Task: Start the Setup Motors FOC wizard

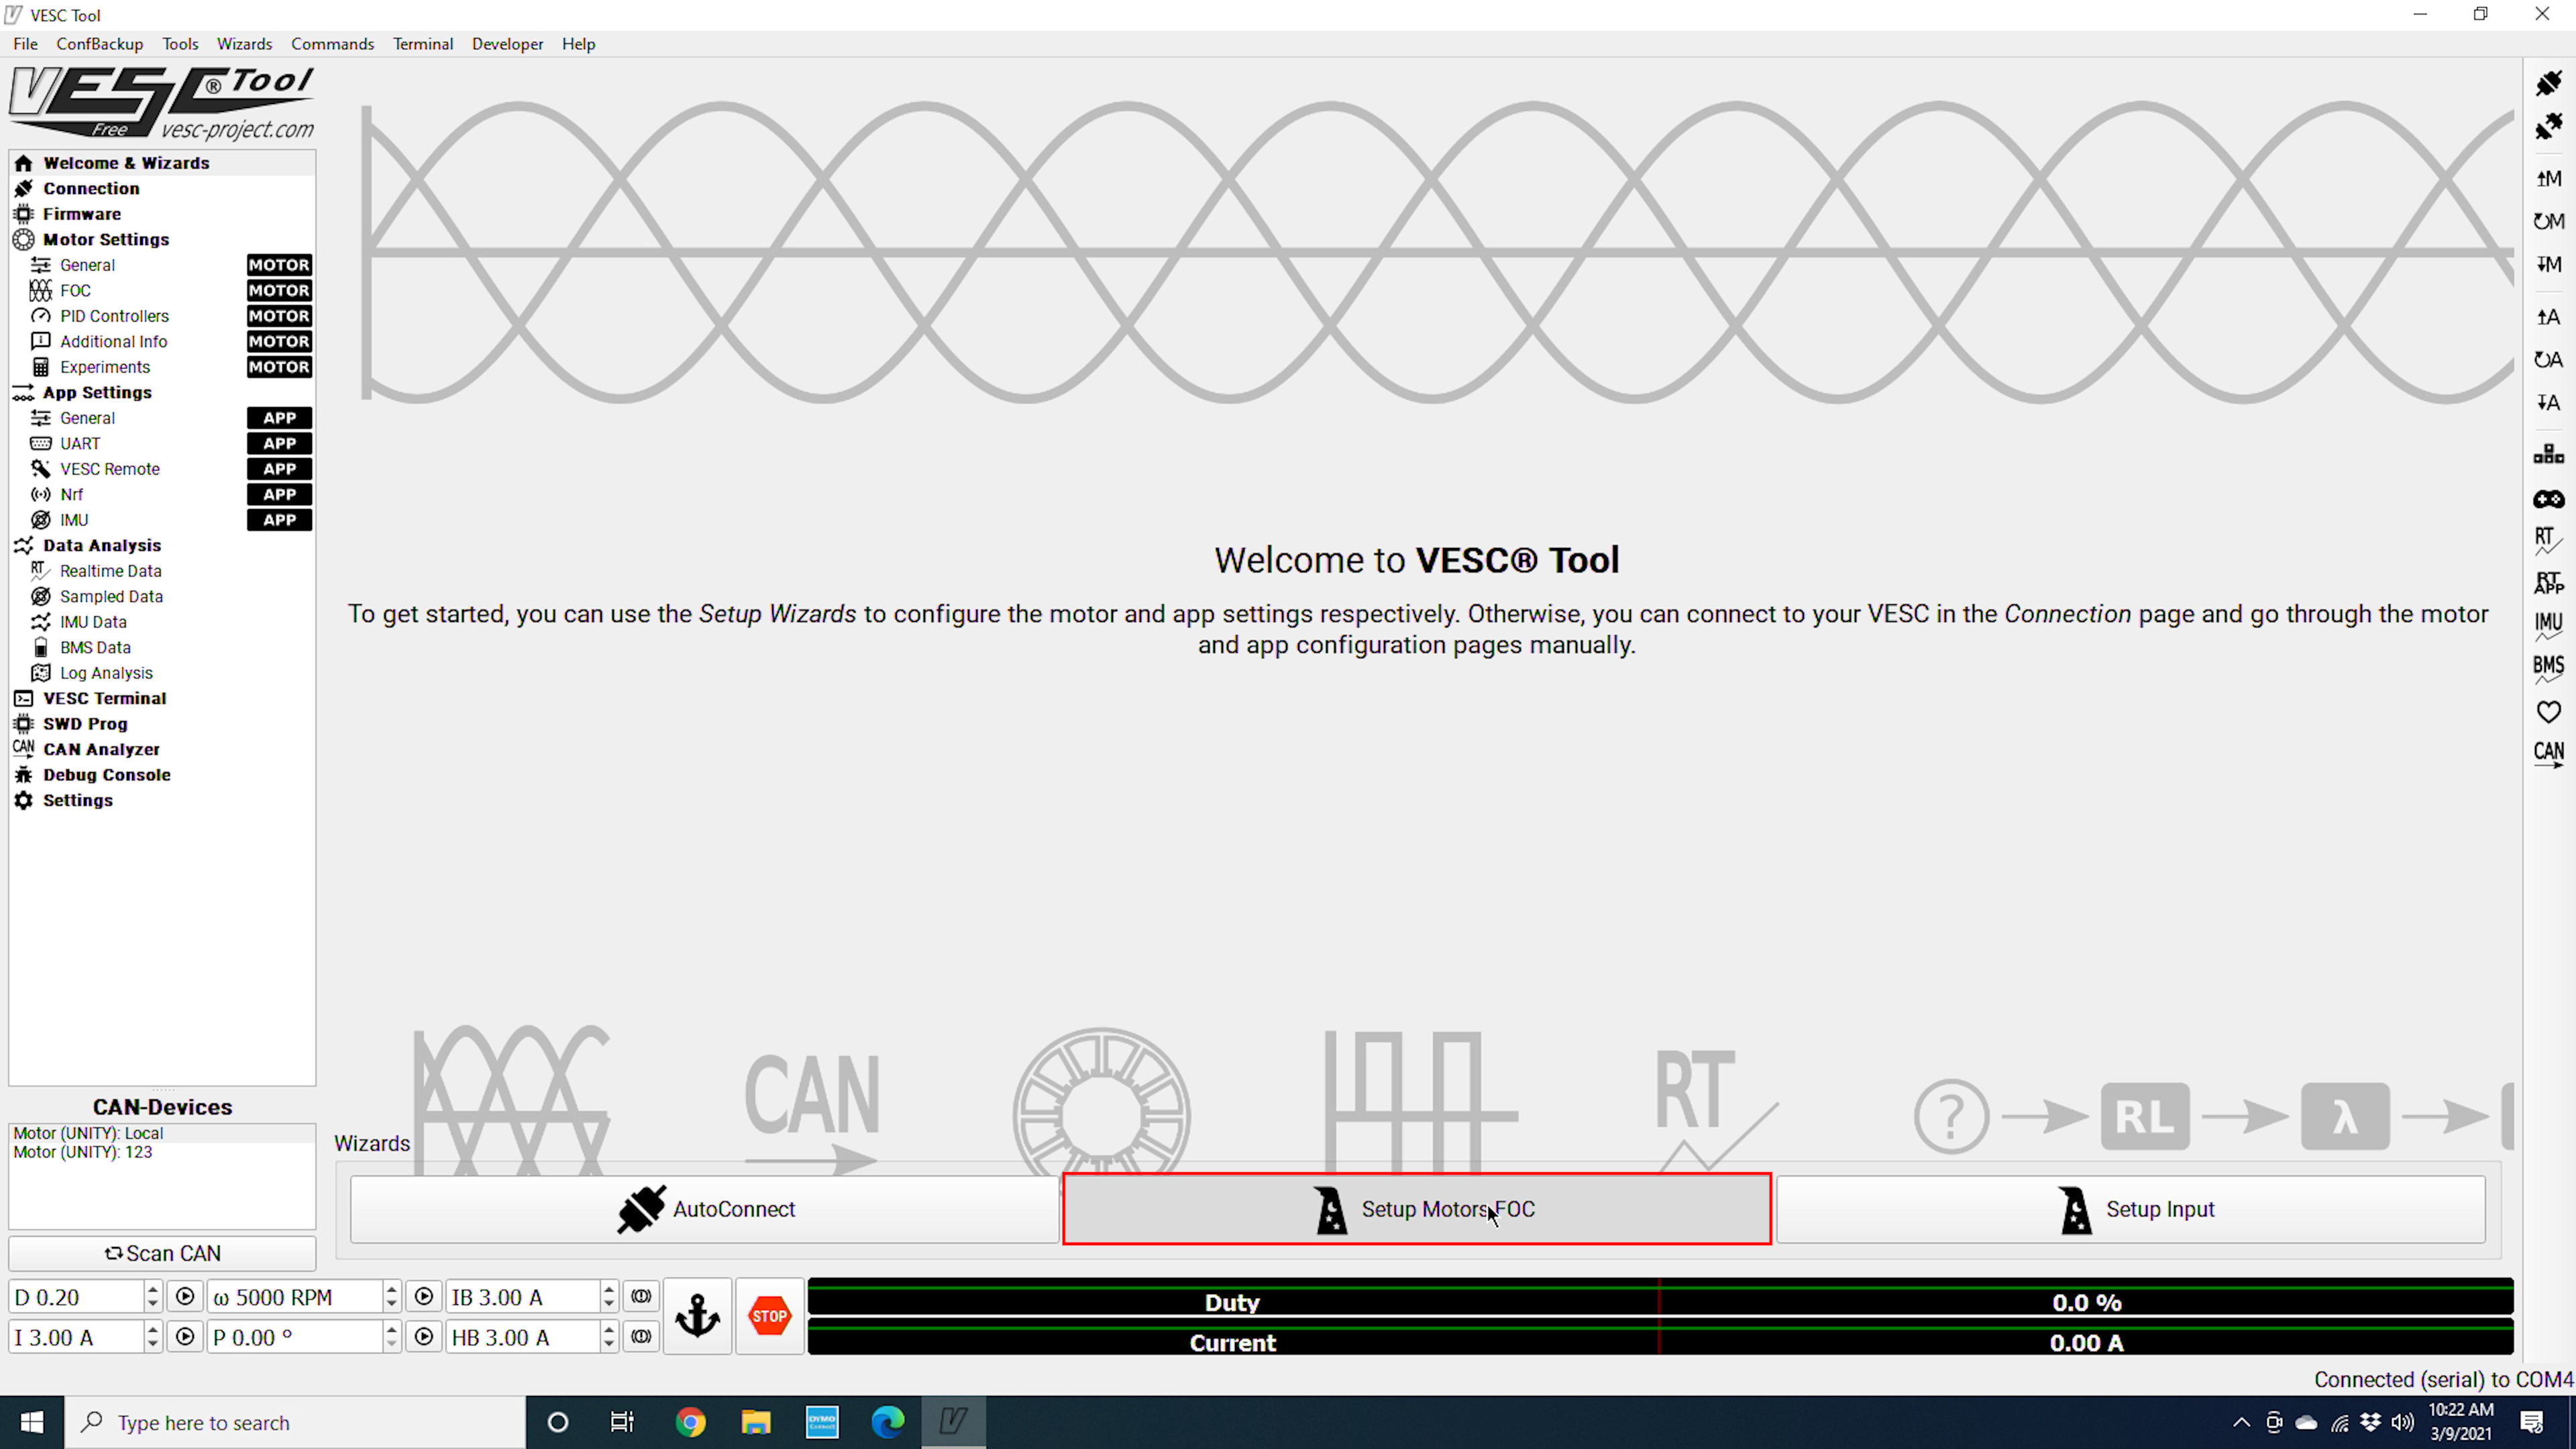Action: tap(1416, 1209)
